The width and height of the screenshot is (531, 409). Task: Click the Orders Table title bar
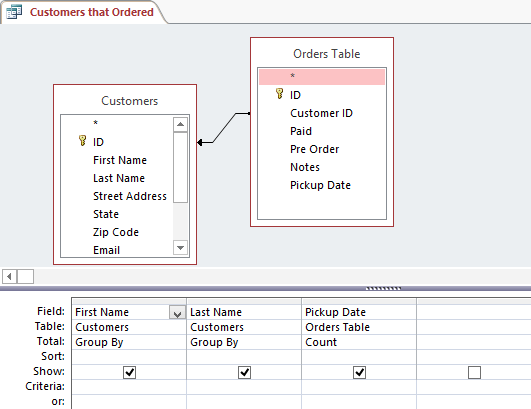pyautogui.click(x=322, y=53)
